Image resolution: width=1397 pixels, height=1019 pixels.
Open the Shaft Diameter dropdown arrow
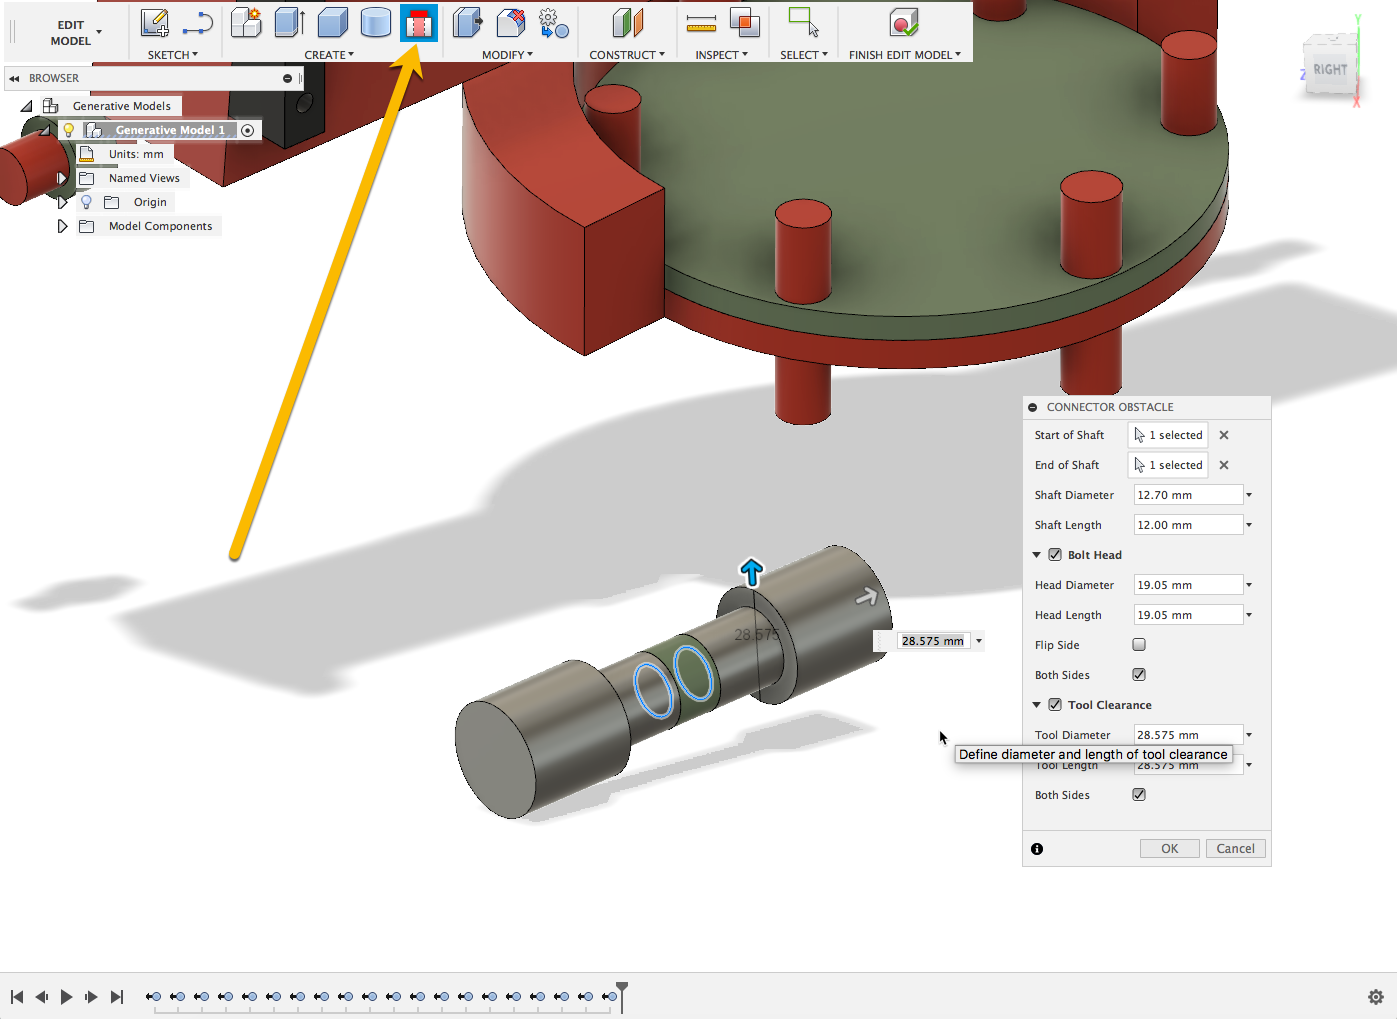1249,495
